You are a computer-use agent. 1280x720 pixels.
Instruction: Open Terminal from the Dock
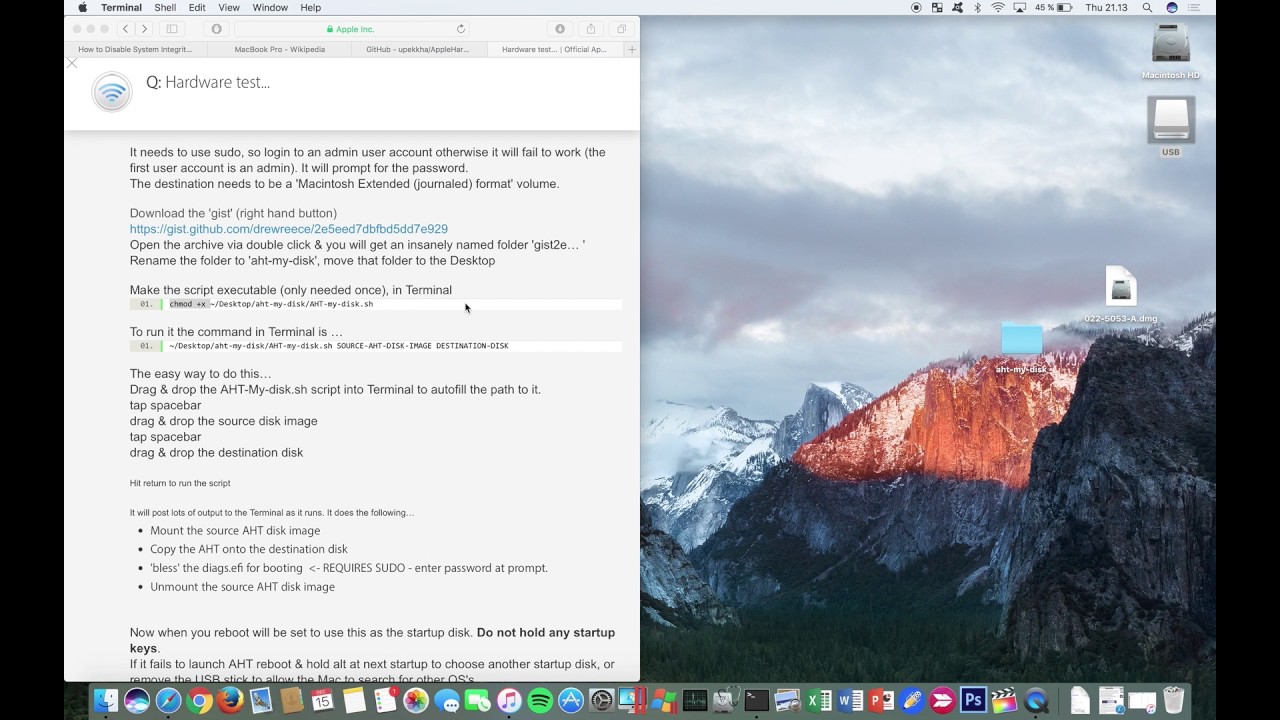[x=756, y=701]
